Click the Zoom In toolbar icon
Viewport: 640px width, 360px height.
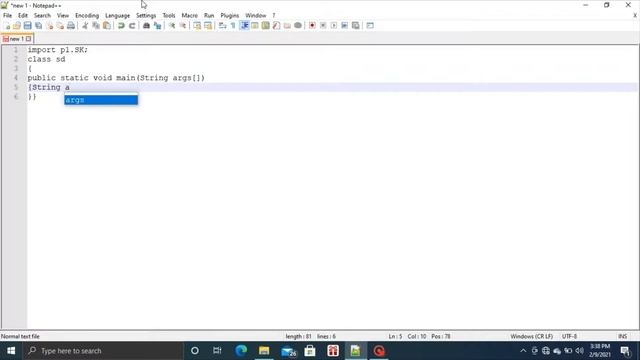[x=172, y=26]
